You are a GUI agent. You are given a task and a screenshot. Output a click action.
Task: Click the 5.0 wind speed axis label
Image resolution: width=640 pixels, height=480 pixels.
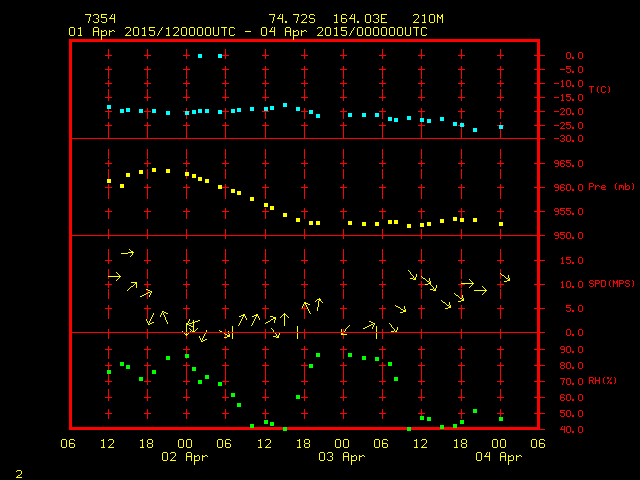pos(574,309)
